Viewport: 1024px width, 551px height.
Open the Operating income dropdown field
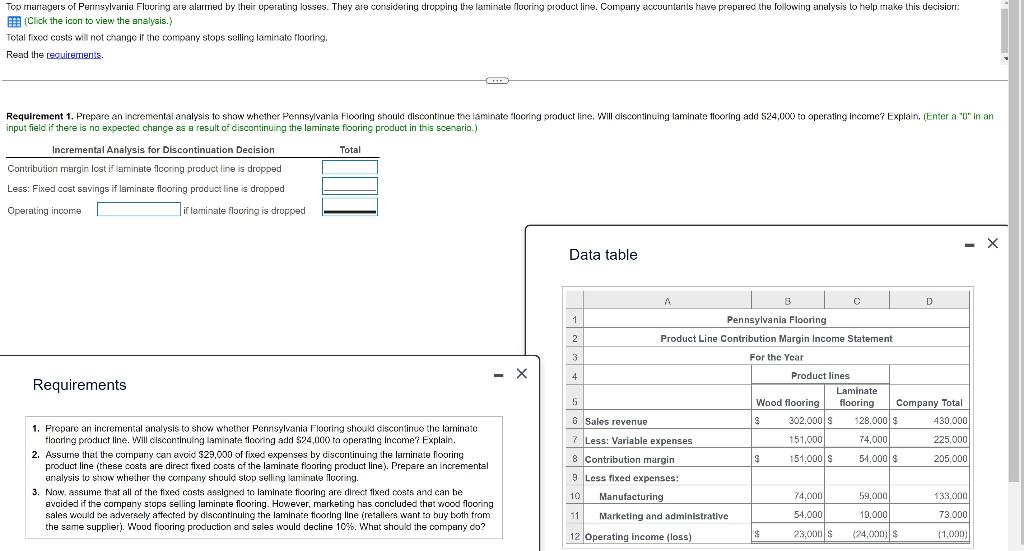(x=139, y=210)
